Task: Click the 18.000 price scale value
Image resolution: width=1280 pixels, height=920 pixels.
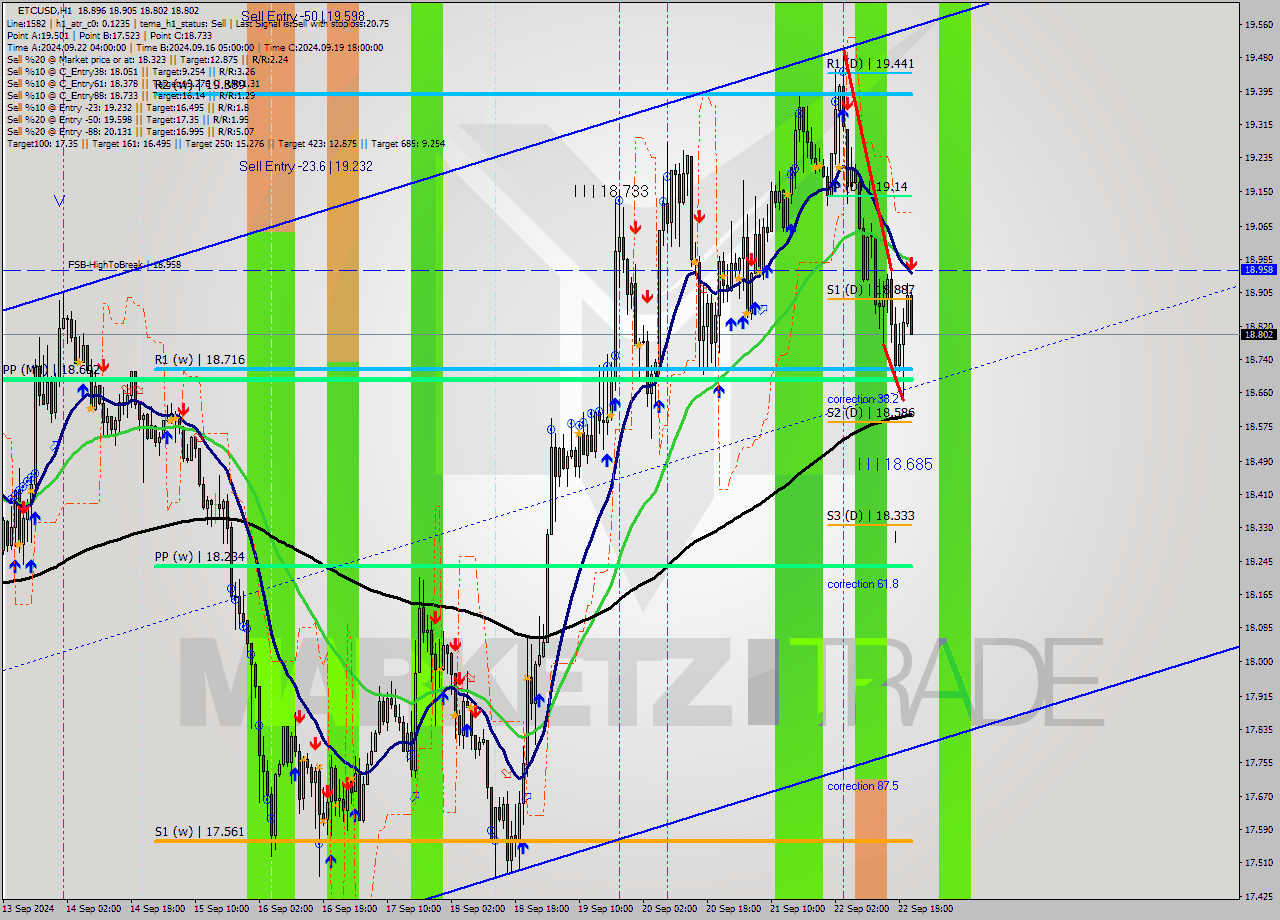Action: (1258, 661)
